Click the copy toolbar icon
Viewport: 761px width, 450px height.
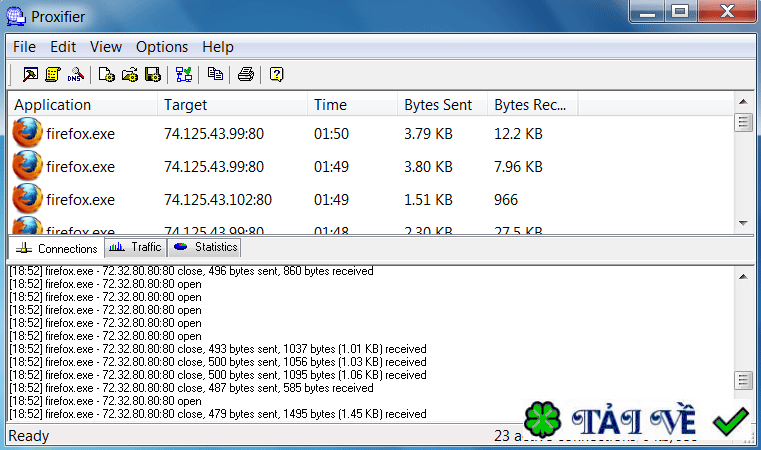coord(215,74)
